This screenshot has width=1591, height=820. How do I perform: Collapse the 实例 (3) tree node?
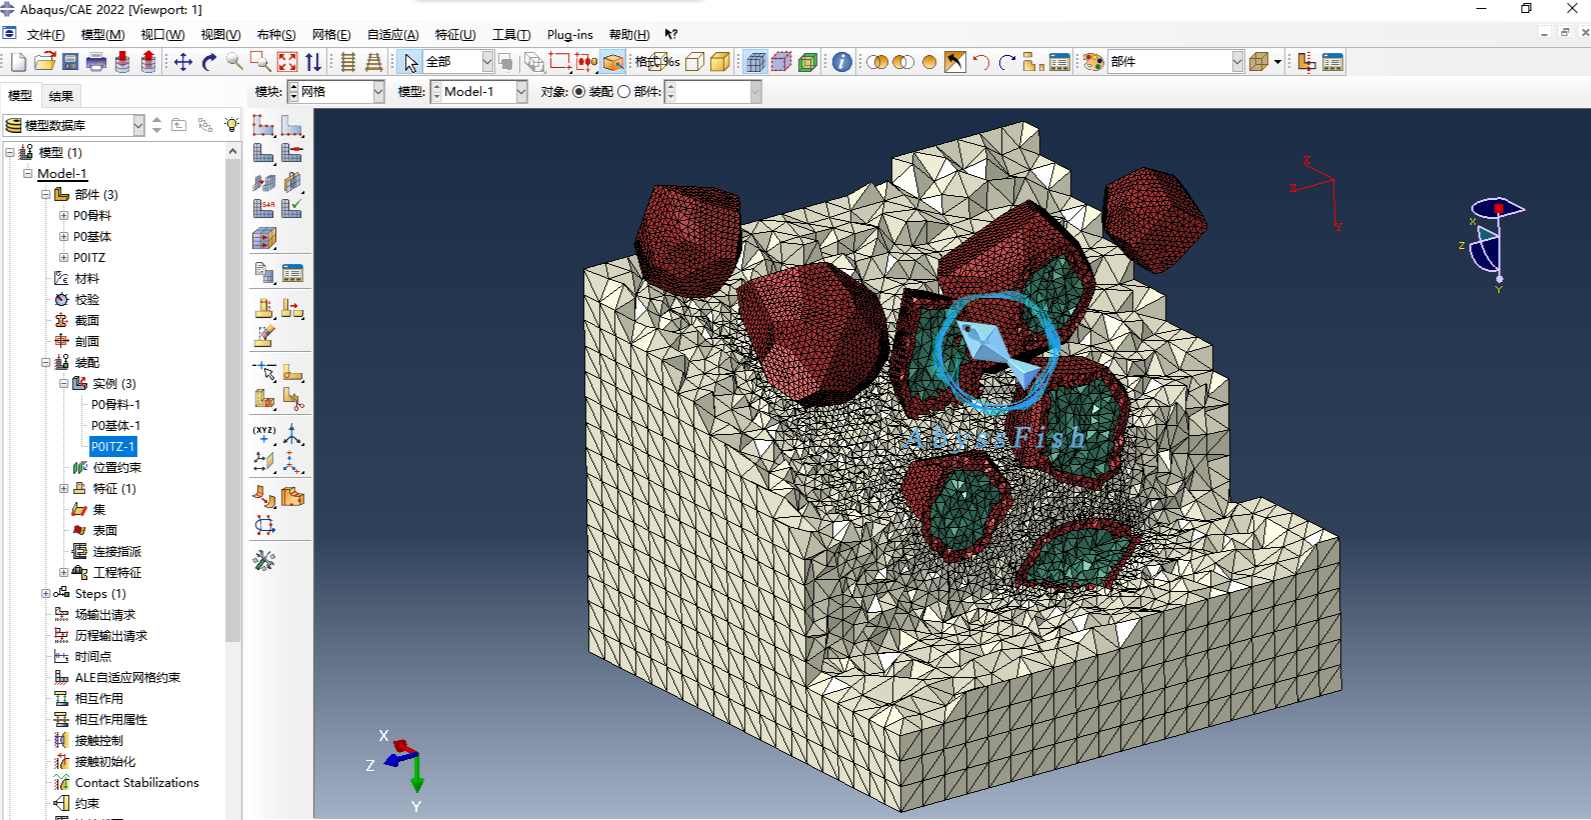pyautogui.click(x=63, y=384)
